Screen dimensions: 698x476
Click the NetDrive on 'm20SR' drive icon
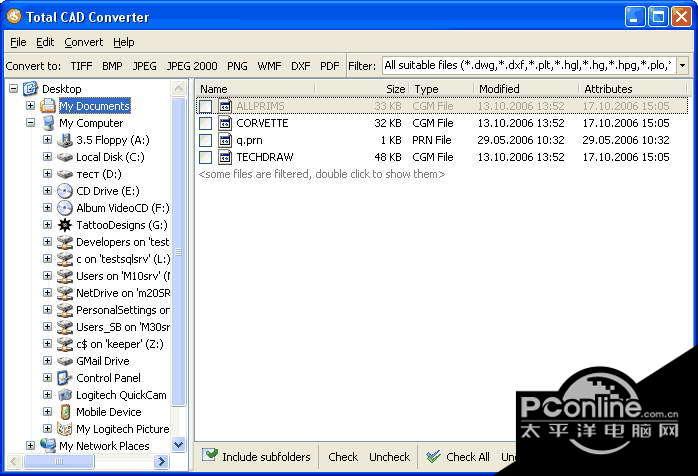[65, 293]
